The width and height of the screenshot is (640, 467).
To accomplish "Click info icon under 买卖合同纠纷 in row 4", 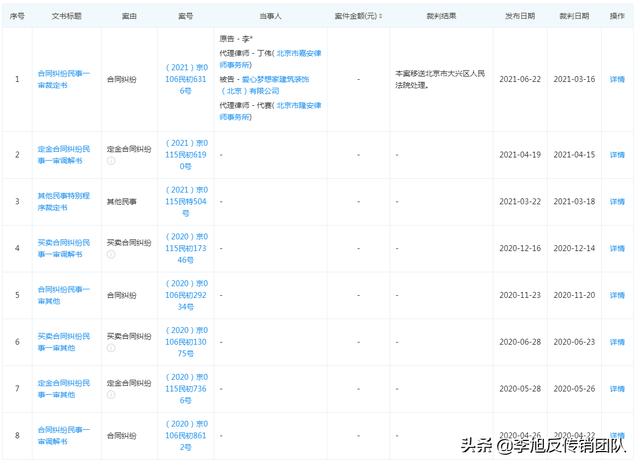I will (x=111, y=254).
